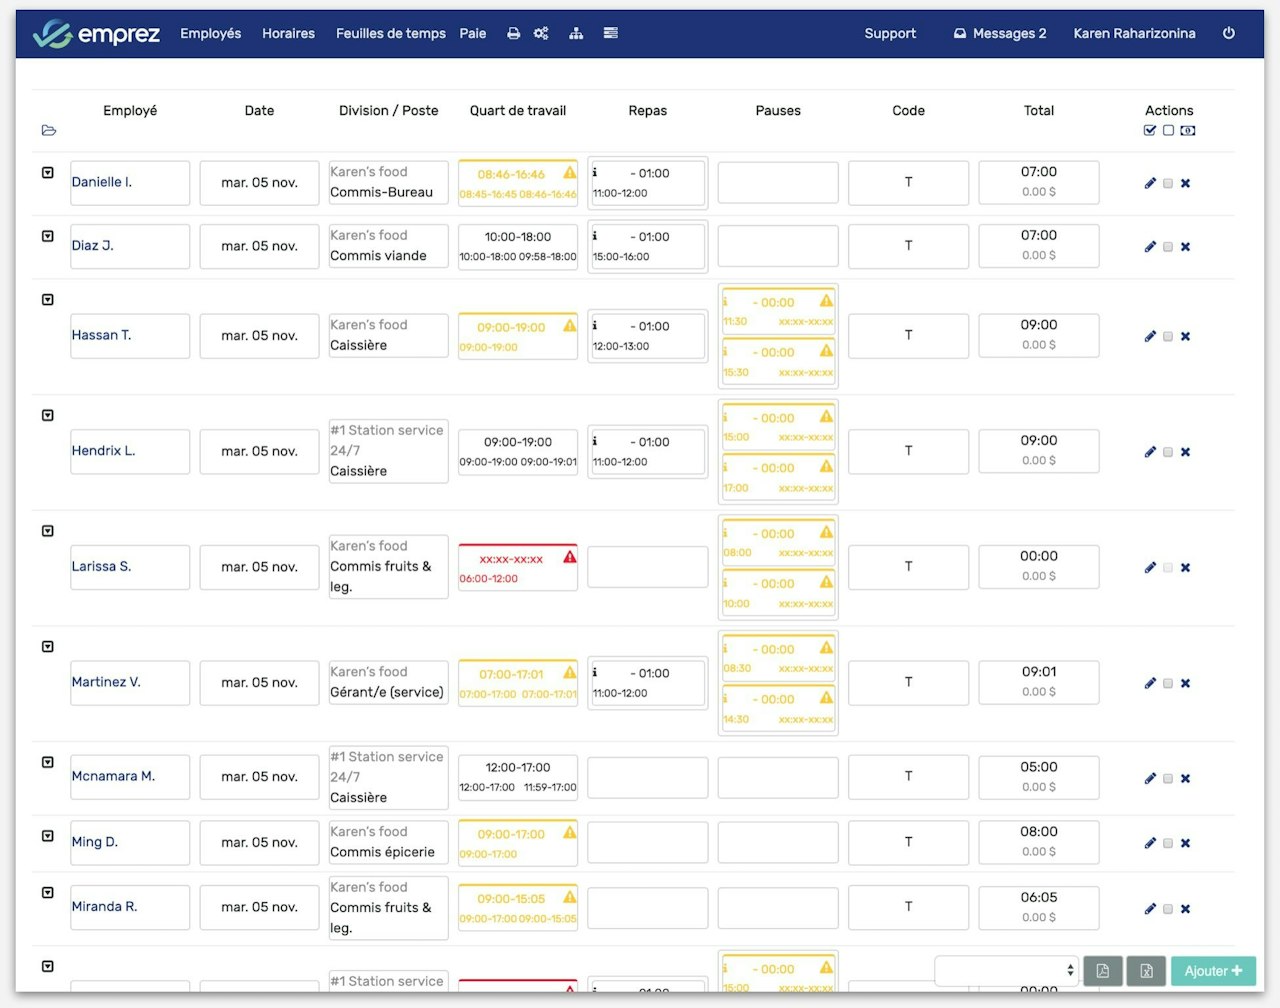Export list using the Excel icon button
The height and width of the screenshot is (1008, 1280).
(x=1146, y=971)
